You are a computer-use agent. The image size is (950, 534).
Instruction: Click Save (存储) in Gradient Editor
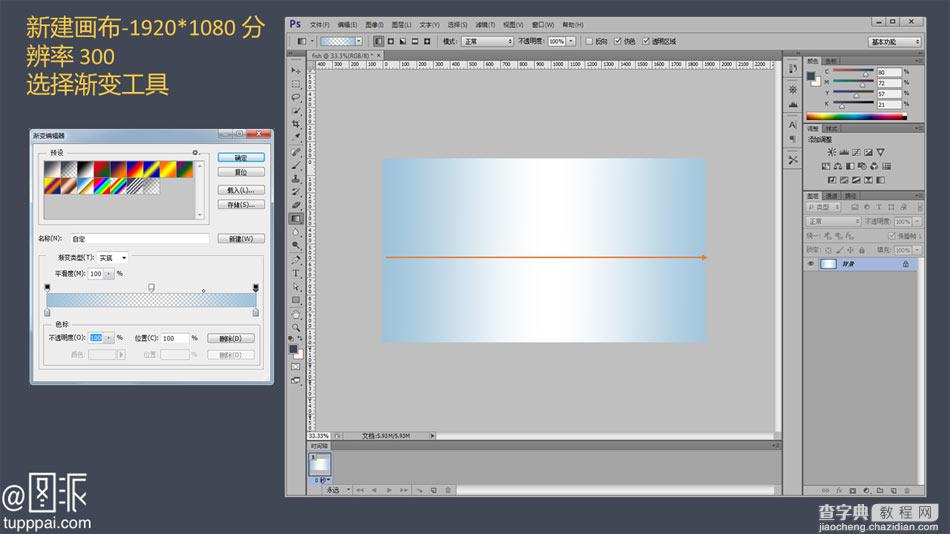point(241,204)
